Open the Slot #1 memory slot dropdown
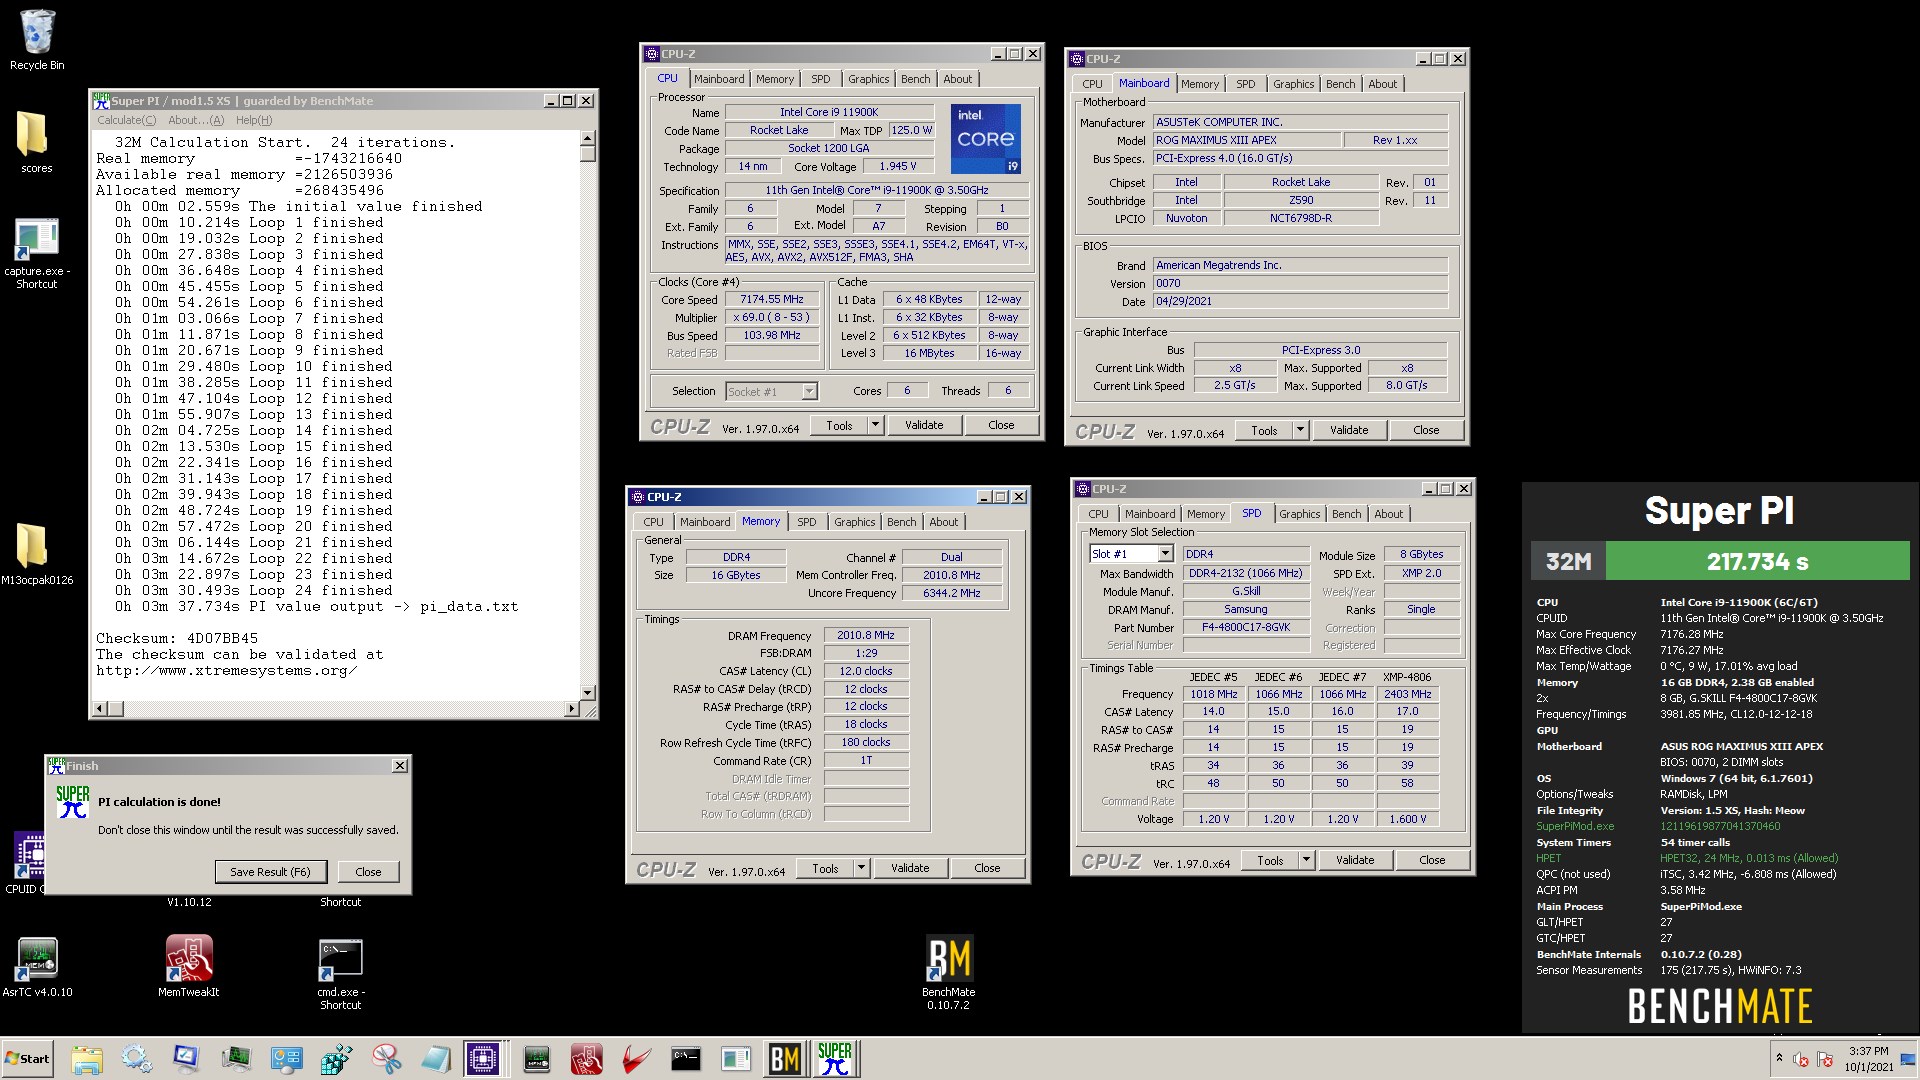The image size is (1920, 1080). pyautogui.click(x=1165, y=554)
